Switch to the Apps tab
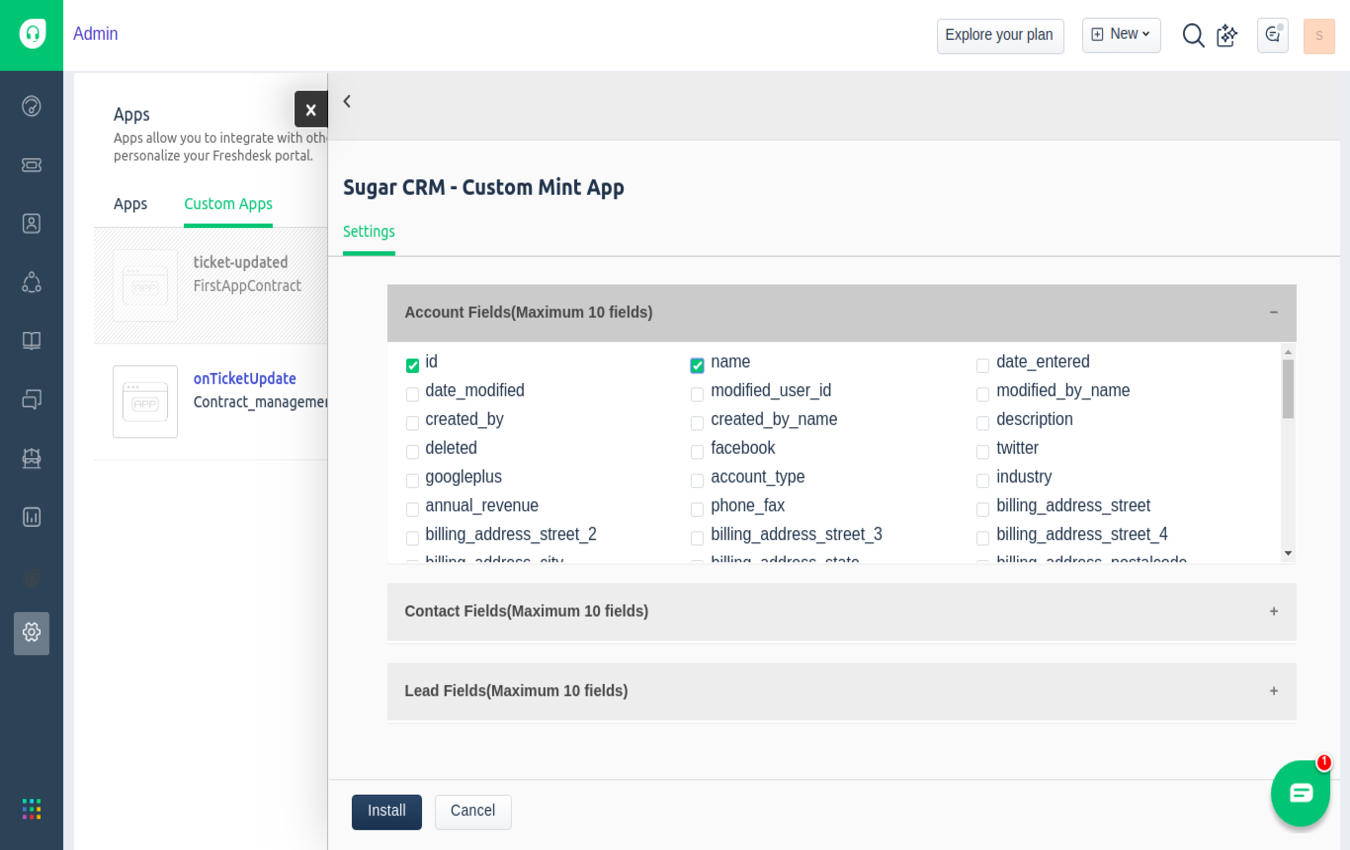 130,204
